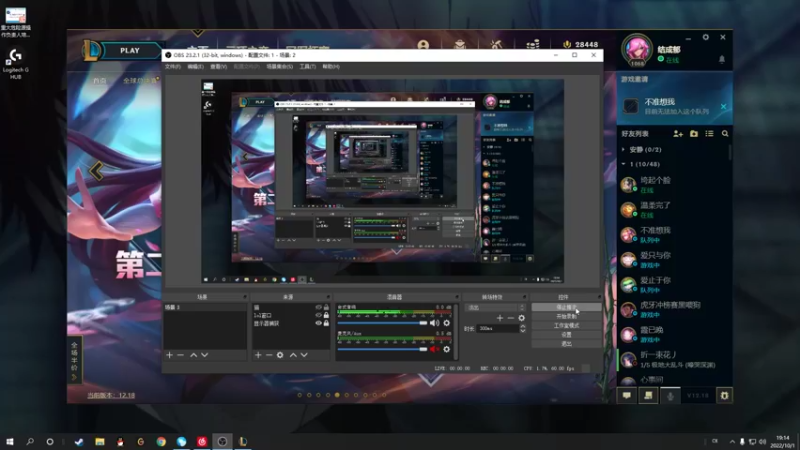Viewport: 800px width, 450px height.
Task: Show hidden system tray icons chevron
Action: coord(732,442)
